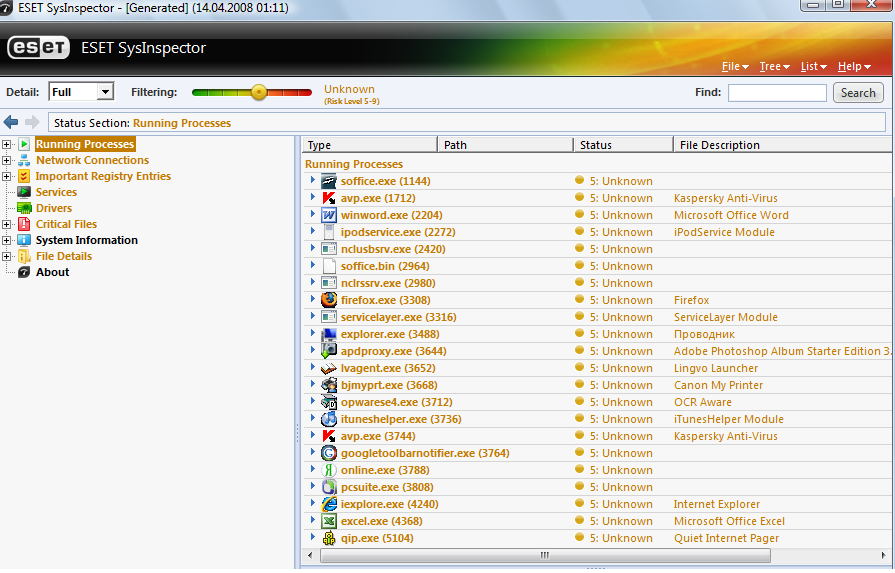Click the ipodservice.exe icon
Screen dimensions: 895x573
329,232
